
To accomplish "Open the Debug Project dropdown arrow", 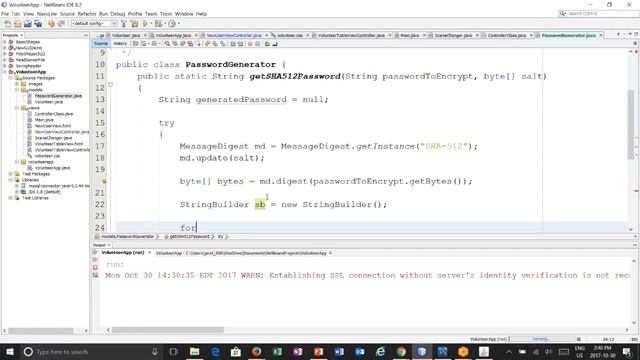I will [164, 24].
